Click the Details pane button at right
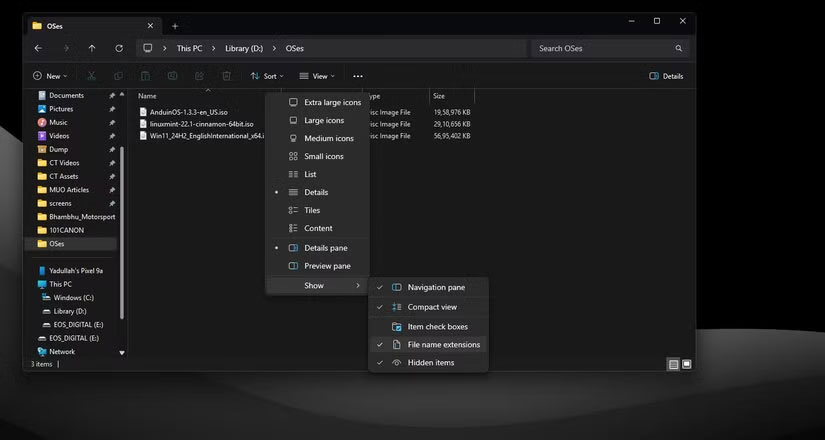The image size is (825, 440). coord(666,76)
